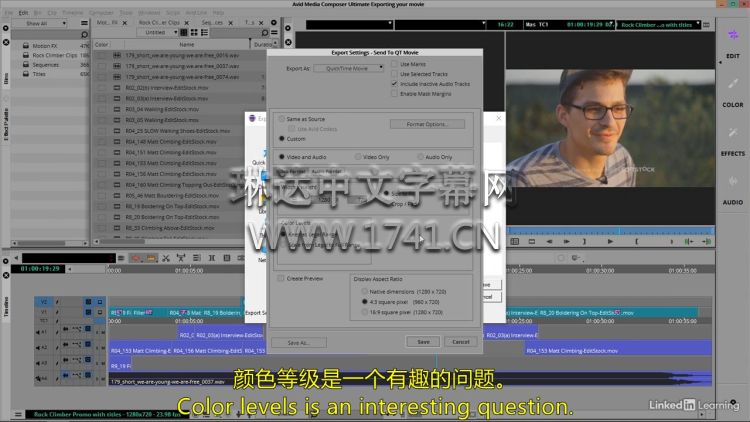Check Enable Mask Margins option
Viewport: 750px width, 422px height.
pyautogui.click(x=395, y=94)
